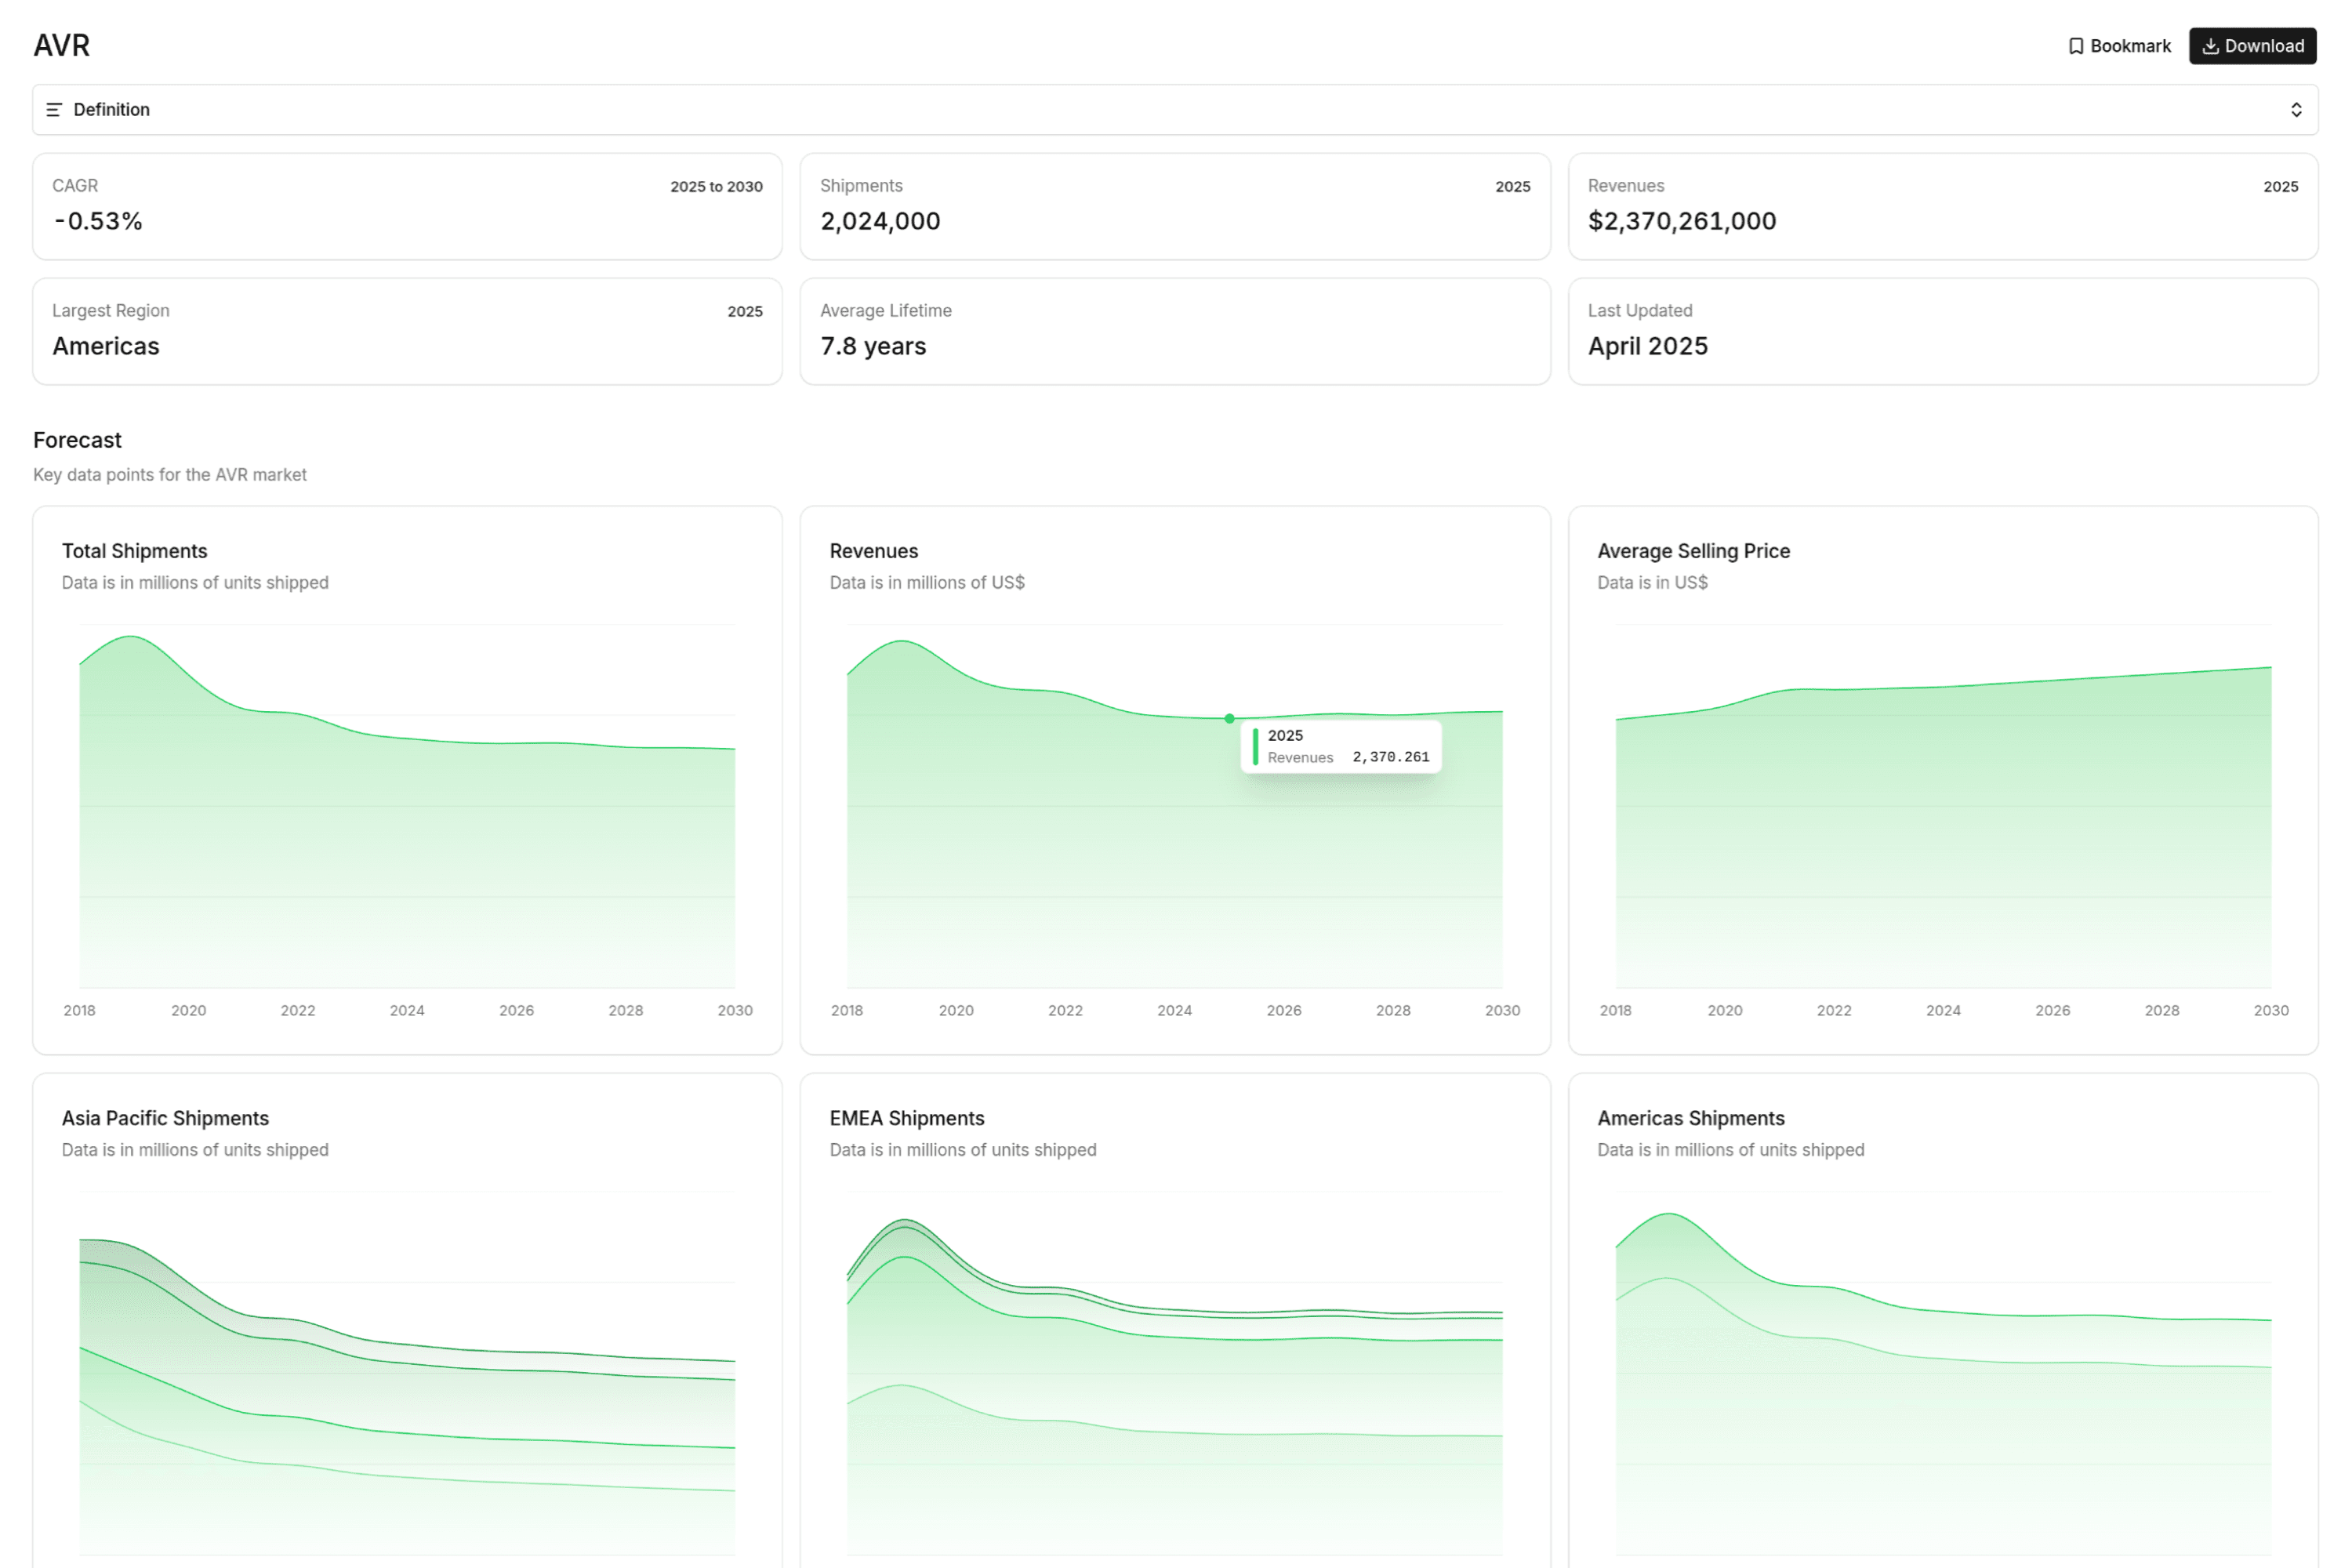Toggle the Definition section open
The width and height of the screenshot is (2352, 1568).
(x=1175, y=110)
